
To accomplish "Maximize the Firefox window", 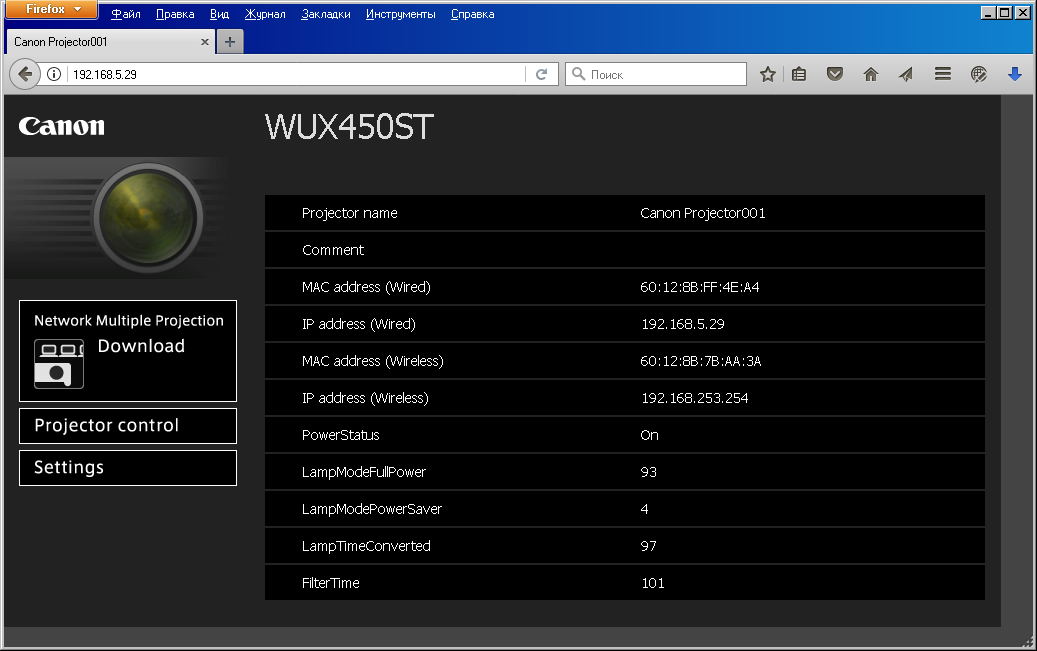I will click(1005, 13).
